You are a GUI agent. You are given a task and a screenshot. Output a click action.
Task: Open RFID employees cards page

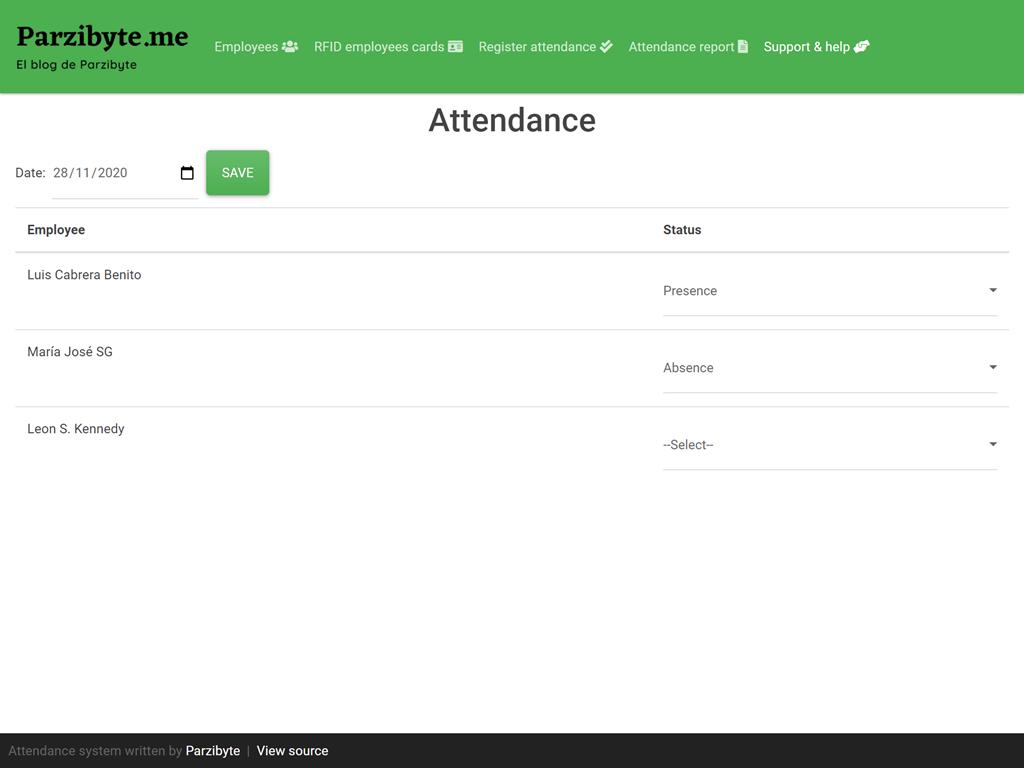point(388,46)
